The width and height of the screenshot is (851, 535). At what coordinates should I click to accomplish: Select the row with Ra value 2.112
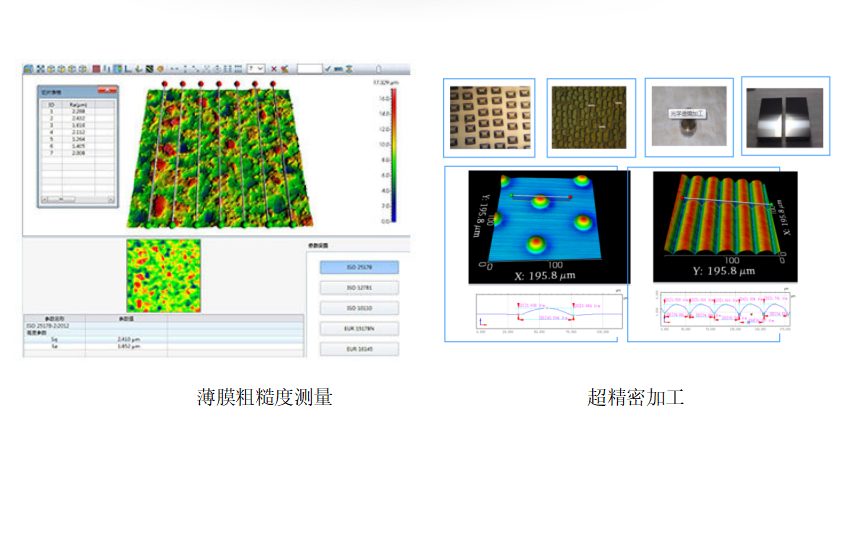[x=78, y=132]
